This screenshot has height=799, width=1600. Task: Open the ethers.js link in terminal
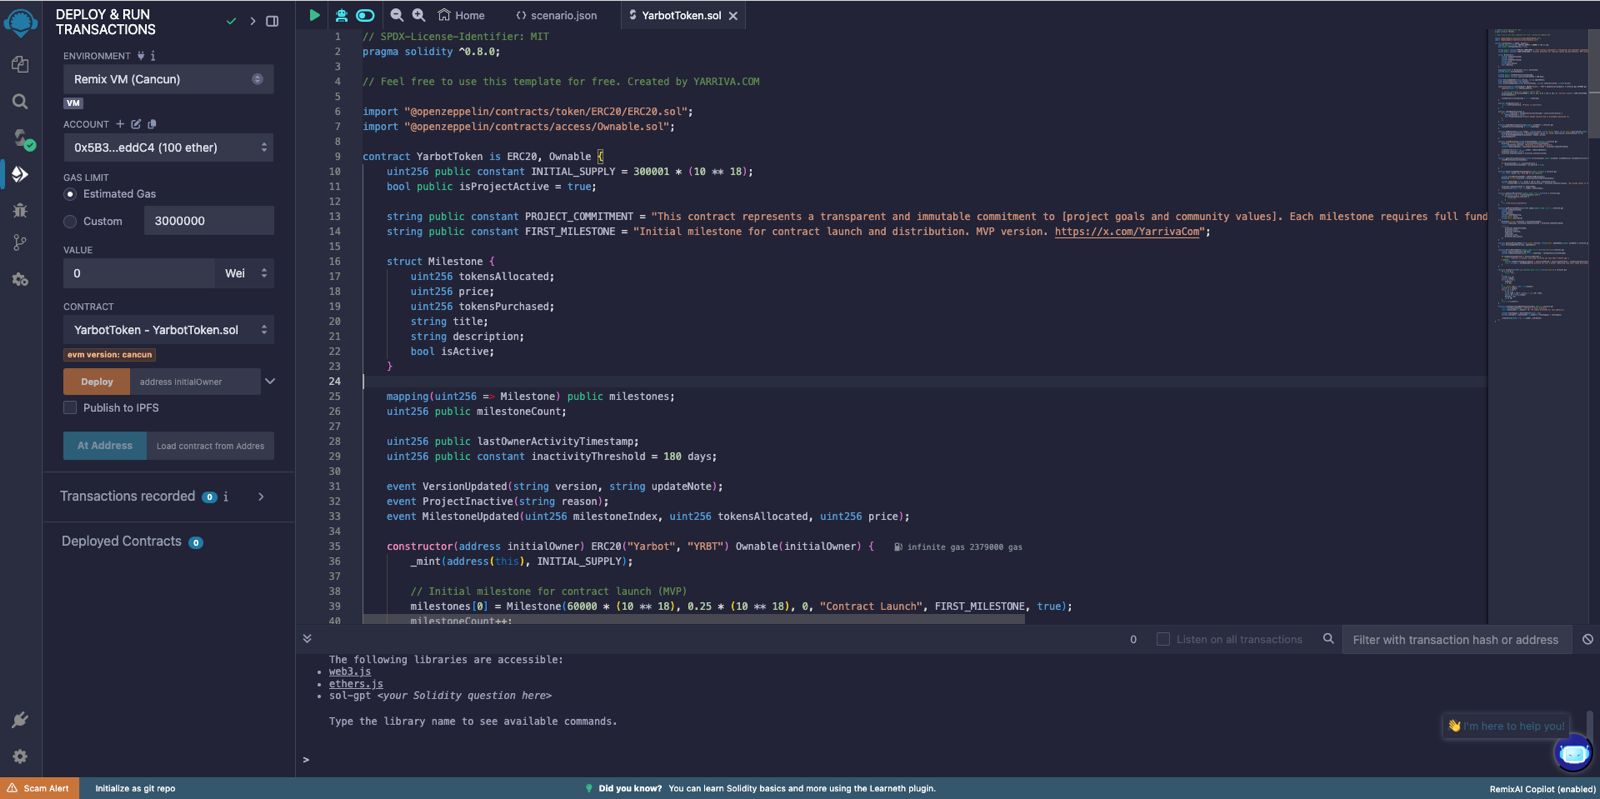356,684
